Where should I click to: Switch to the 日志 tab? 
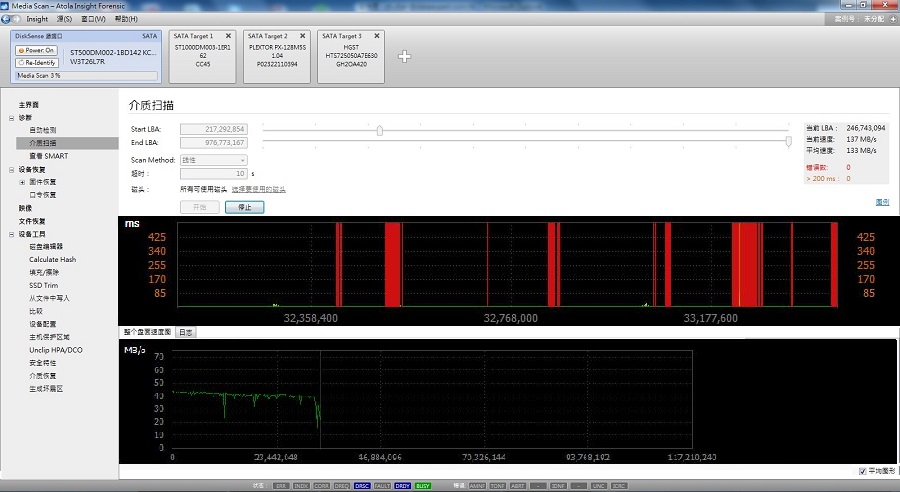click(186, 332)
